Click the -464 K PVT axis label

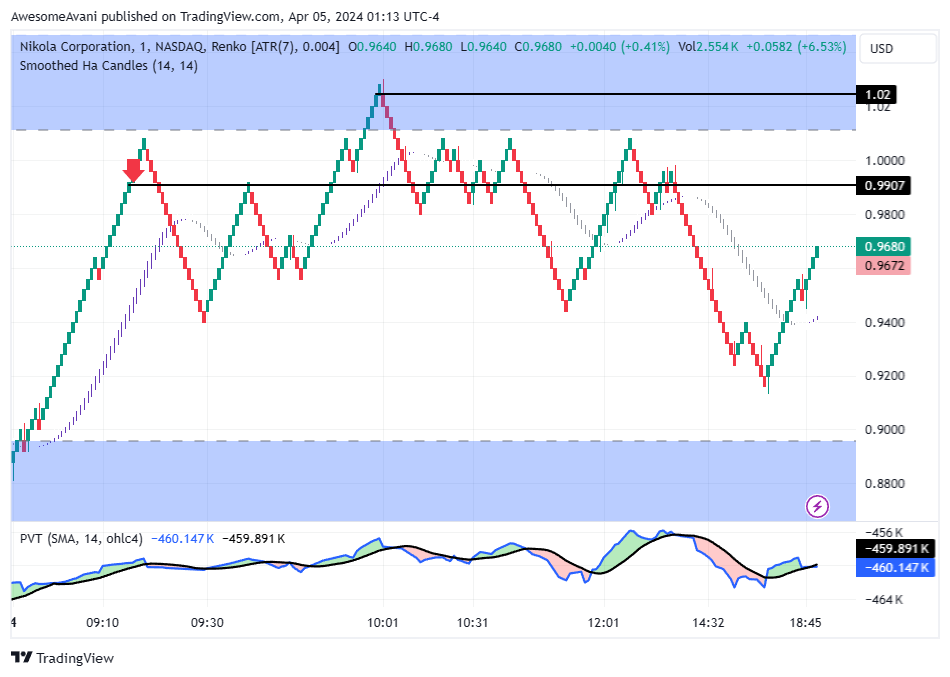tap(884, 600)
